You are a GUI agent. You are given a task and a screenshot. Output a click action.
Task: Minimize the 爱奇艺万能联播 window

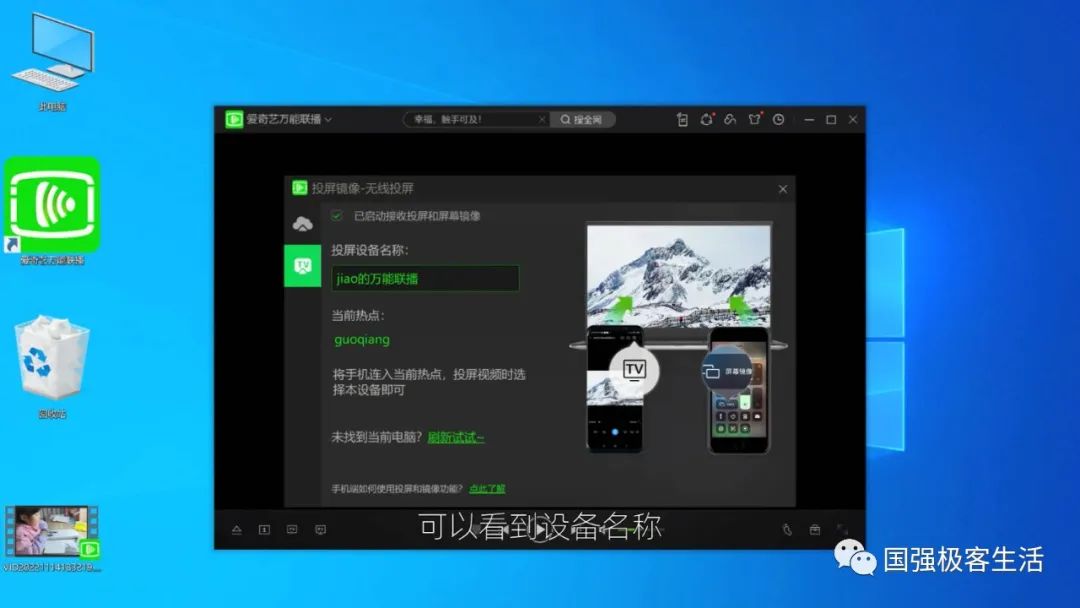[809, 120]
